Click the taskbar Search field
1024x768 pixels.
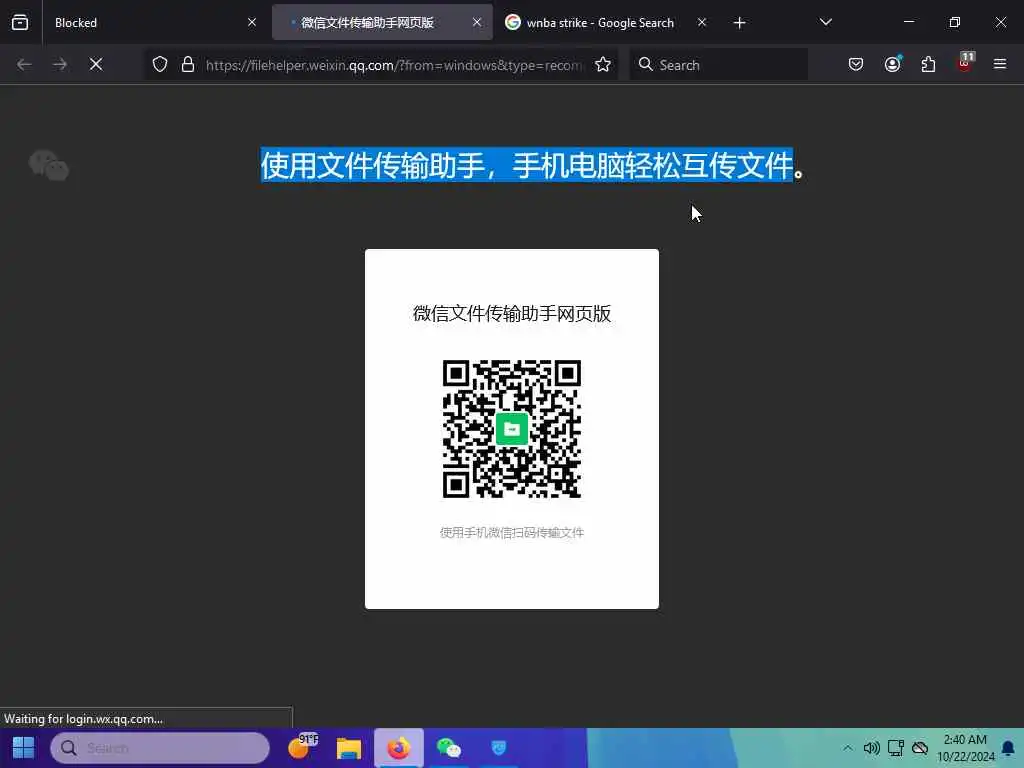click(160, 748)
